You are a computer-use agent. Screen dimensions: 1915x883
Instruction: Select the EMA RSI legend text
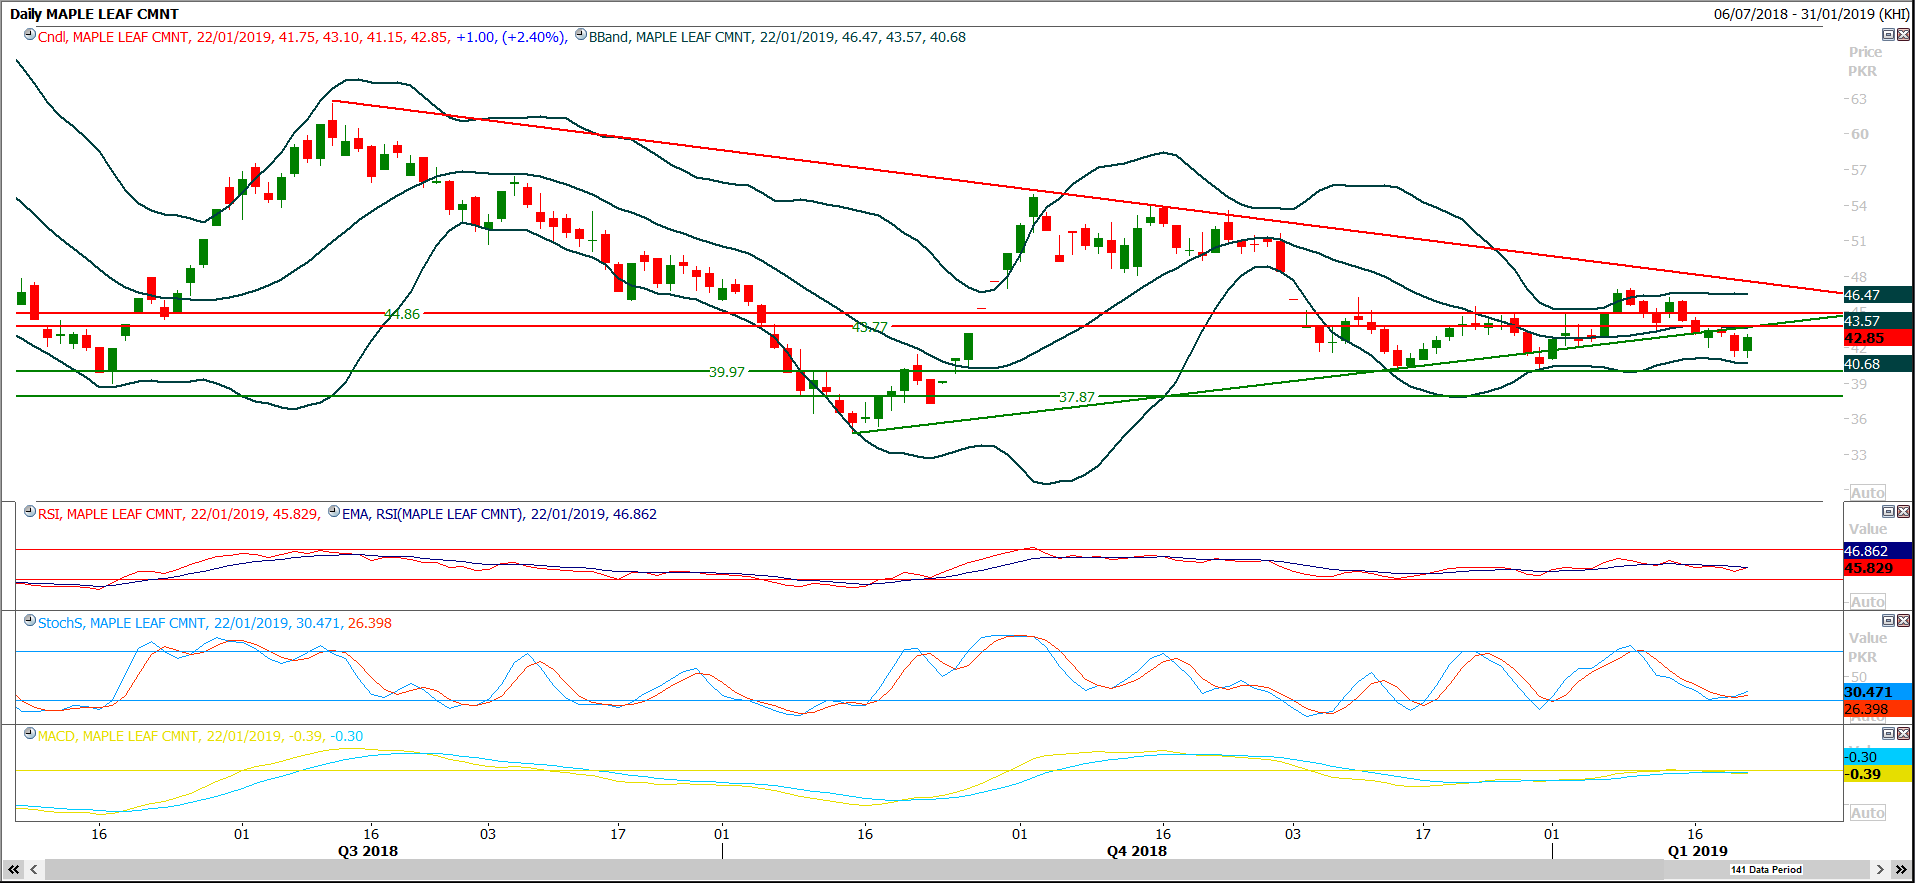[499, 514]
